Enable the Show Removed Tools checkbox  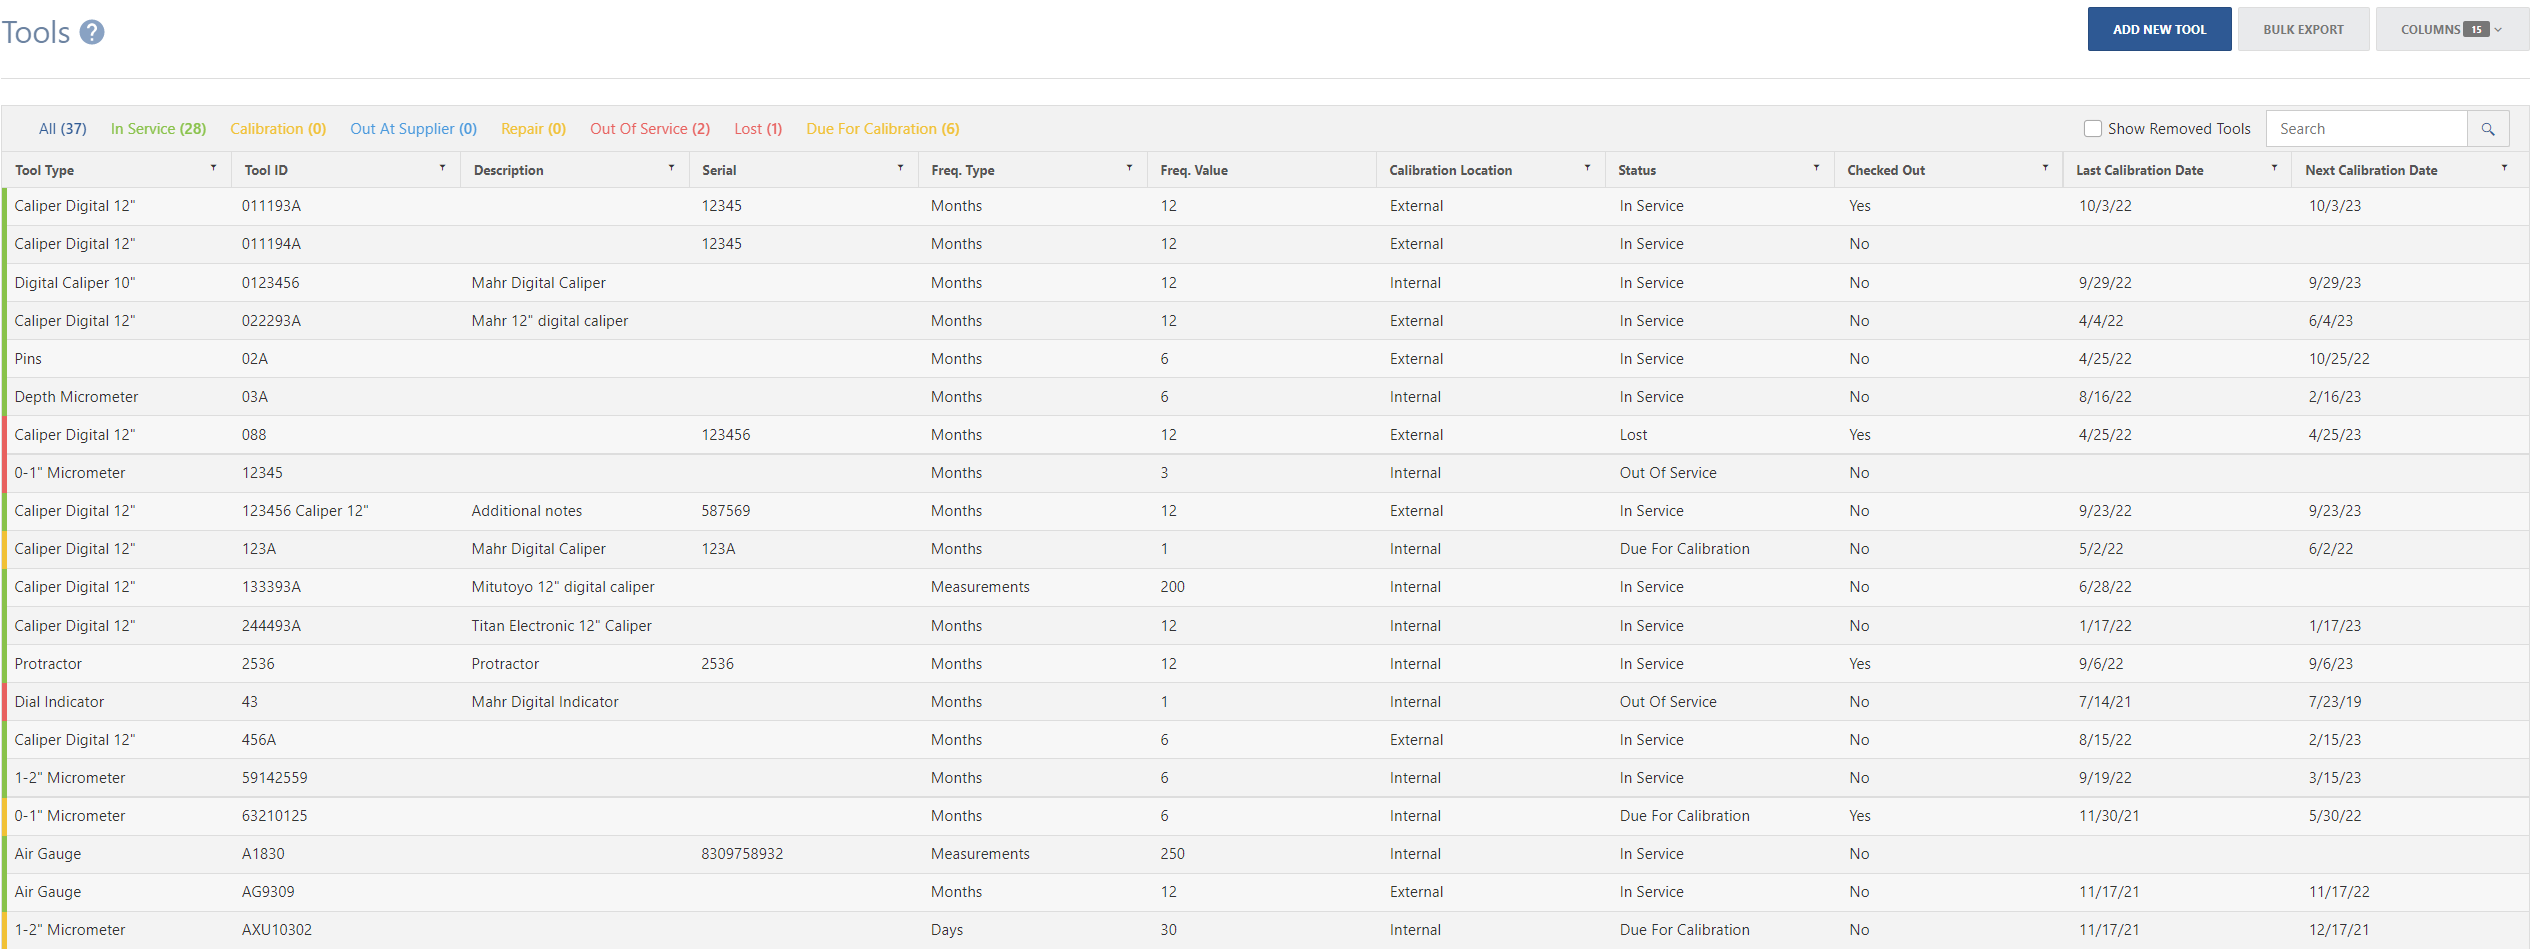pos(2092,128)
